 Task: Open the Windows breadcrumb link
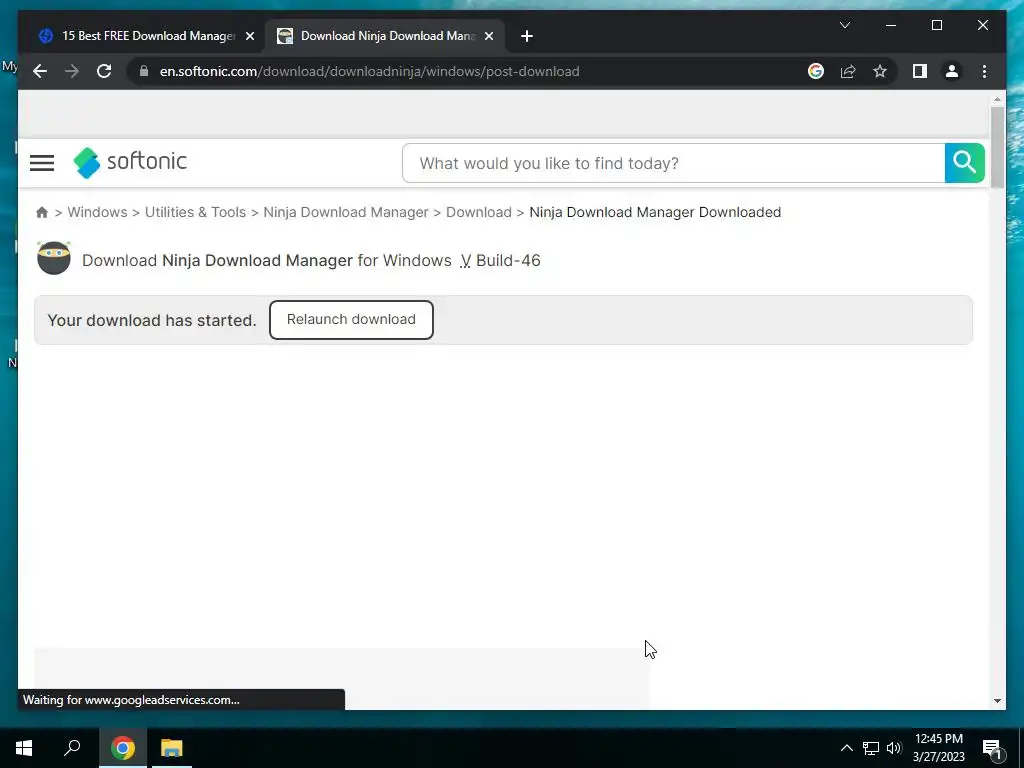pos(97,212)
